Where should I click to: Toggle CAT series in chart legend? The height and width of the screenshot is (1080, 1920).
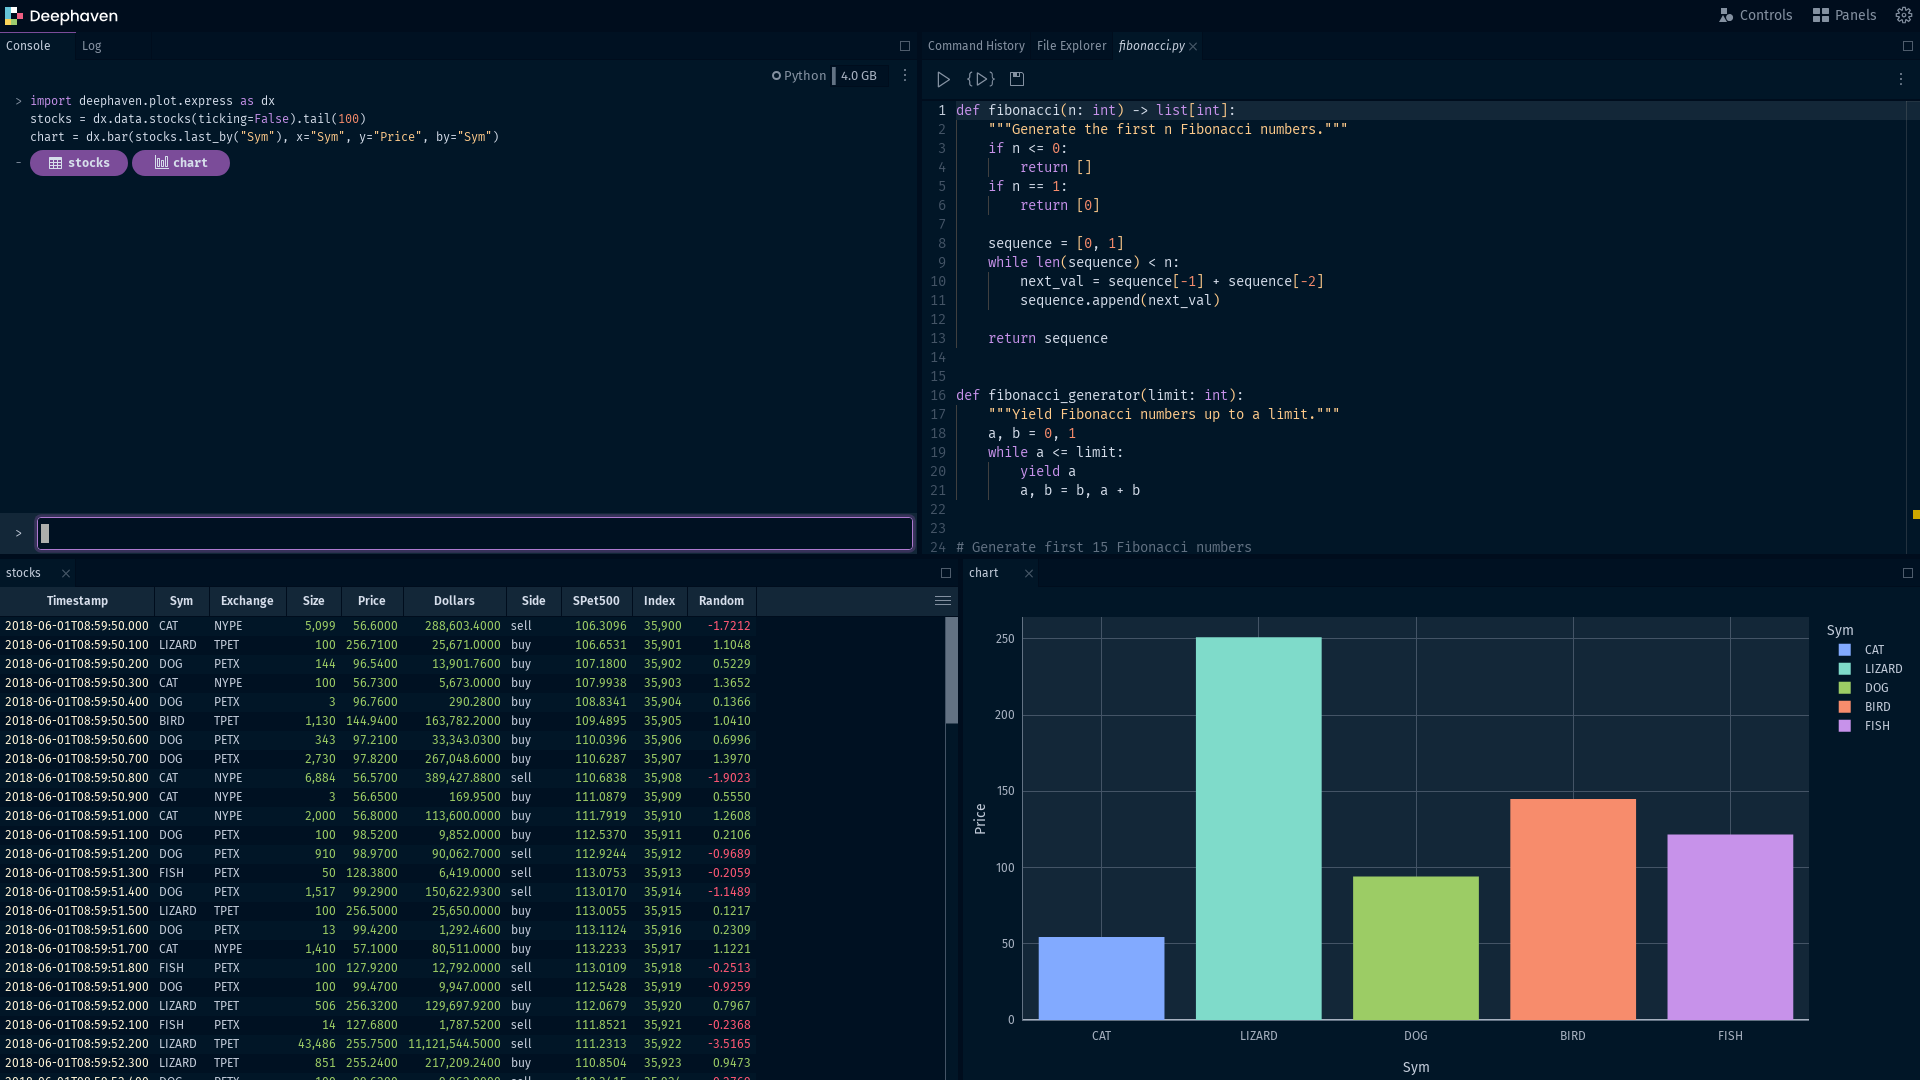1873,650
